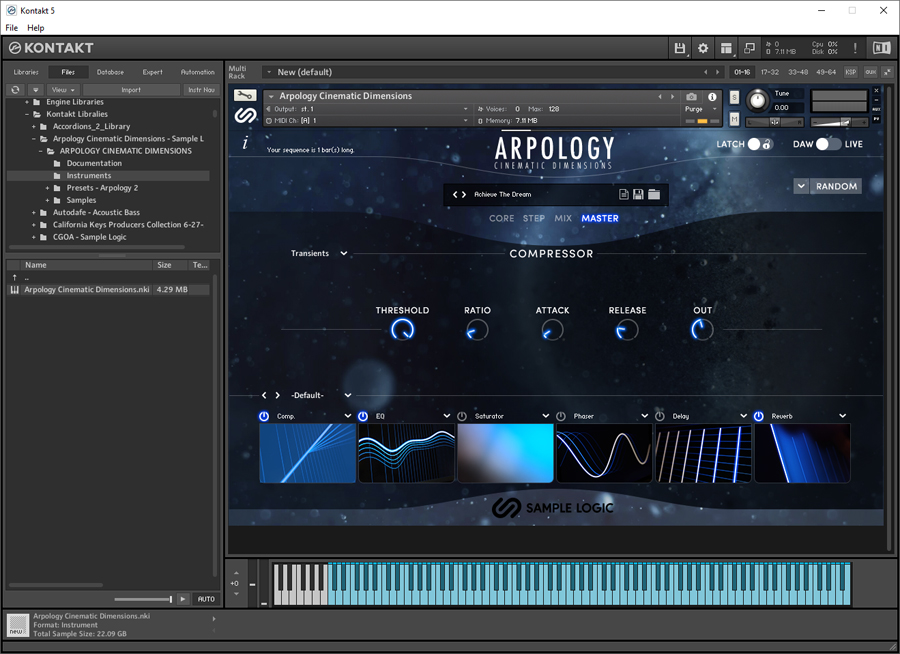Open Kontakt options gear icon

tap(703, 48)
